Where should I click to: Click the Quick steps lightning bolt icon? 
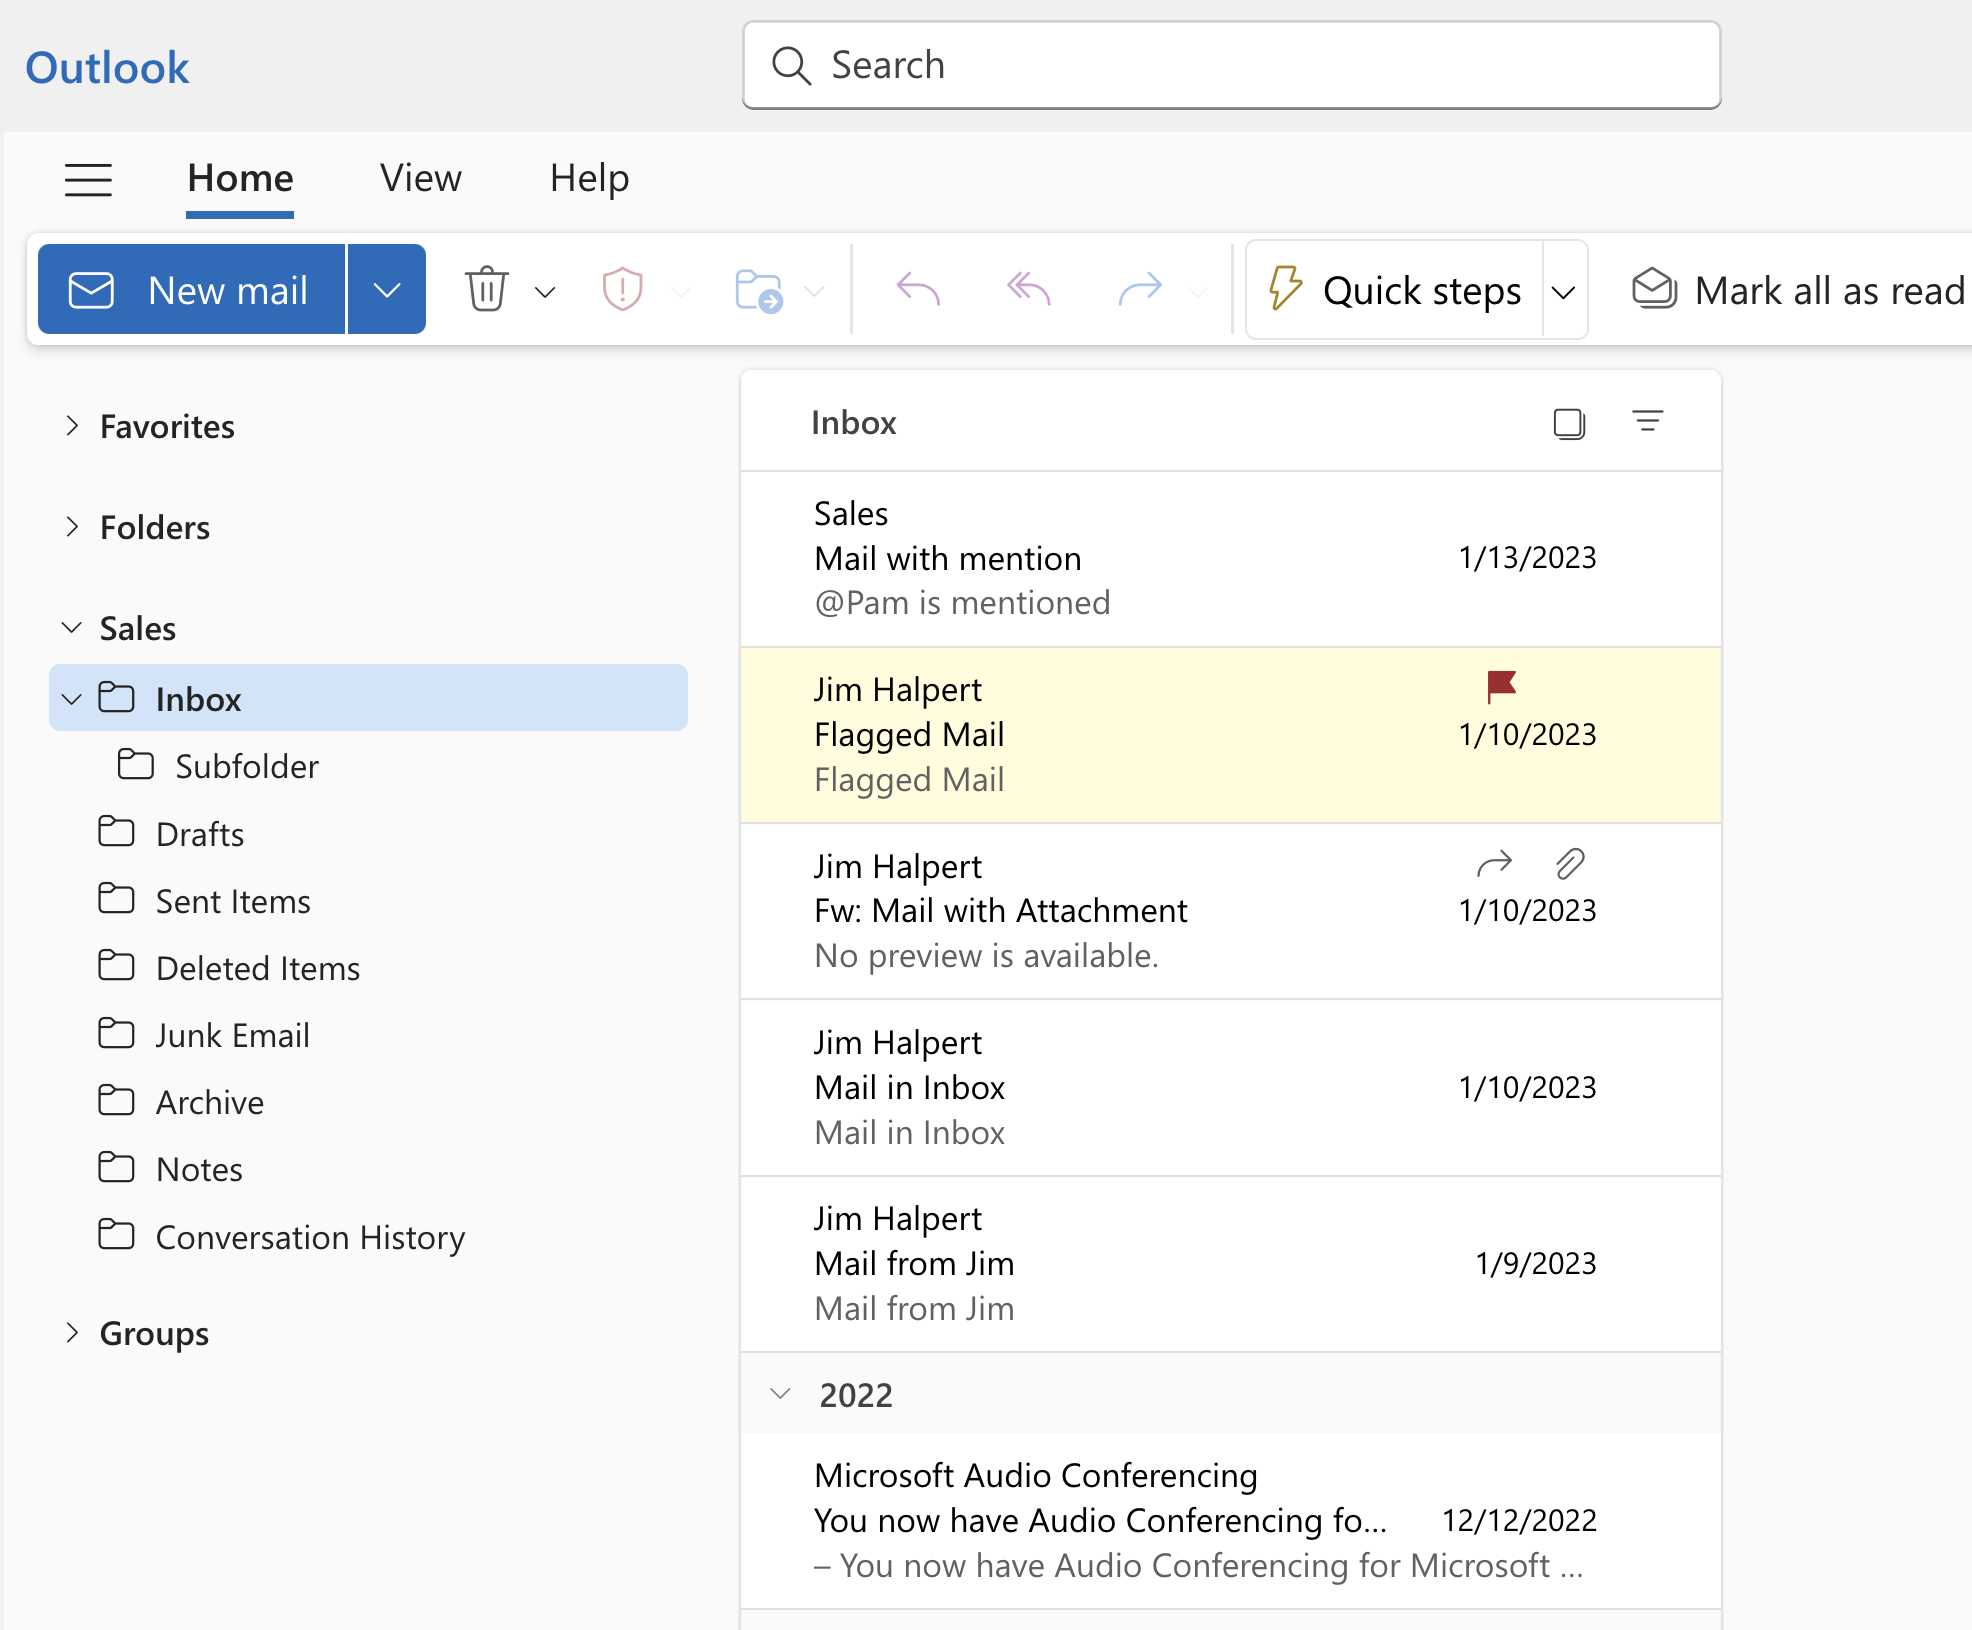[x=1284, y=290]
